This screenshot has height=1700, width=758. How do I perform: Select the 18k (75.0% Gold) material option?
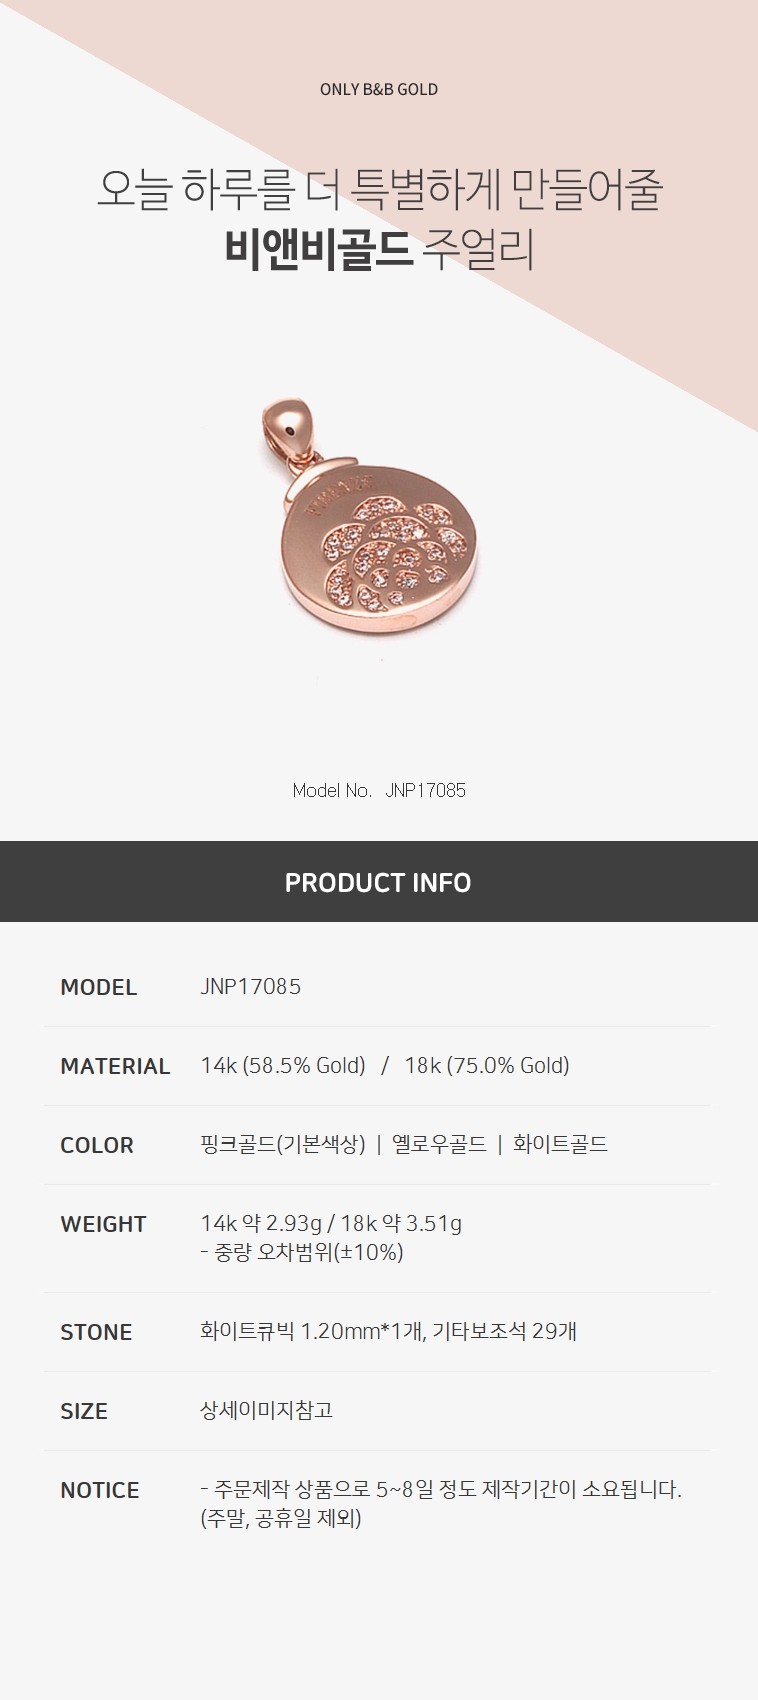tap(487, 1065)
